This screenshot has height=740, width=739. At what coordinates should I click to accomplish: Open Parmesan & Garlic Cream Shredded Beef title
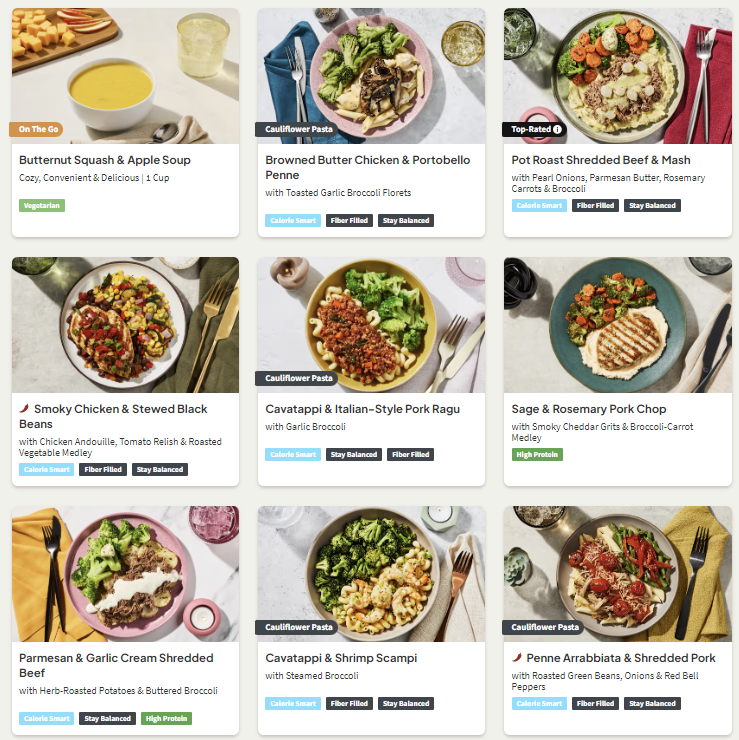click(116, 665)
